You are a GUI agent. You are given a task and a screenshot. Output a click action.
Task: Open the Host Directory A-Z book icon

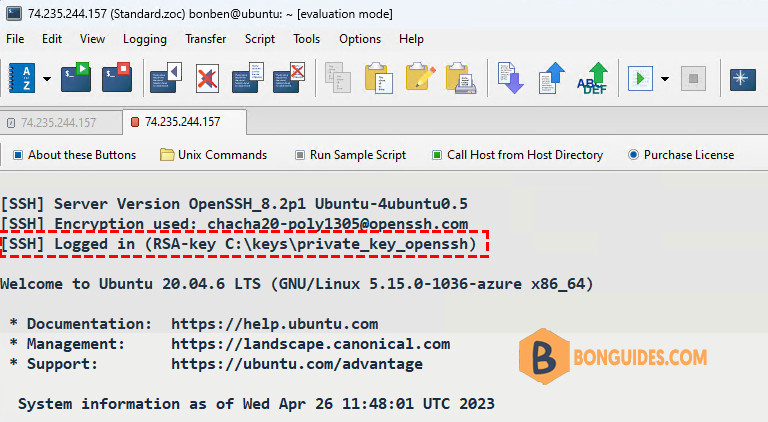[22, 78]
